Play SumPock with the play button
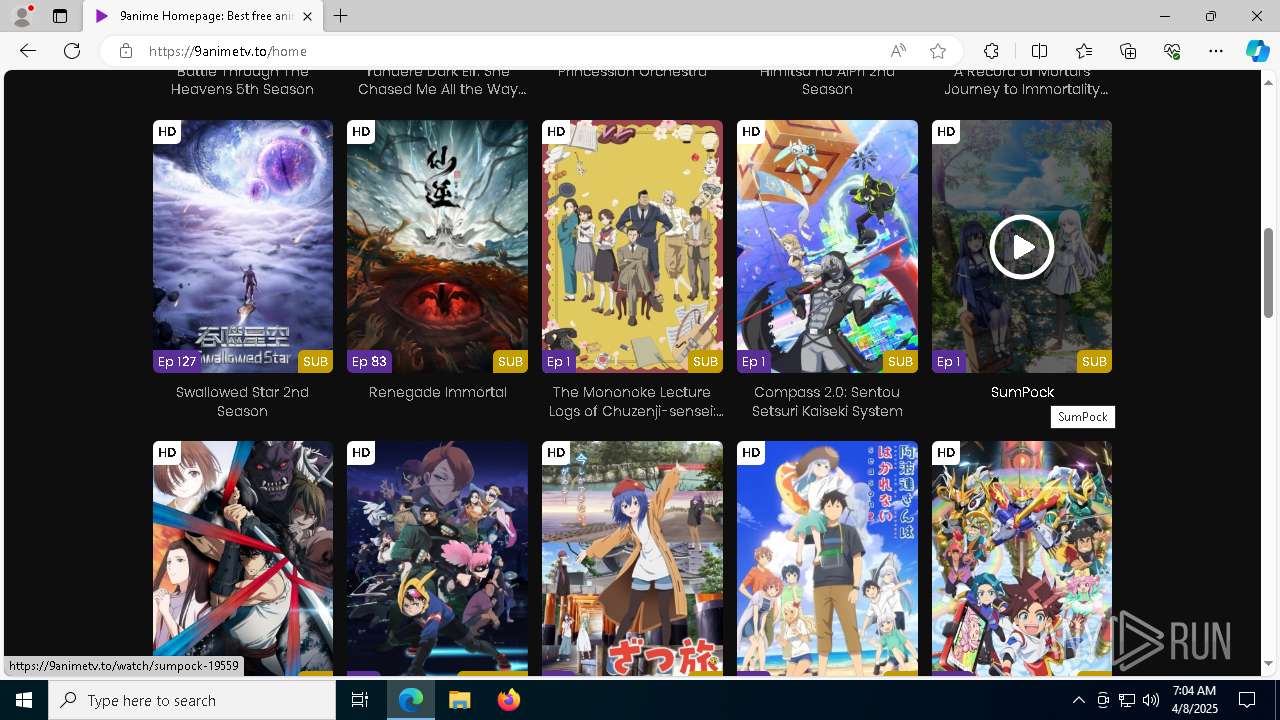This screenshot has height=720, width=1280. [1022, 246]
